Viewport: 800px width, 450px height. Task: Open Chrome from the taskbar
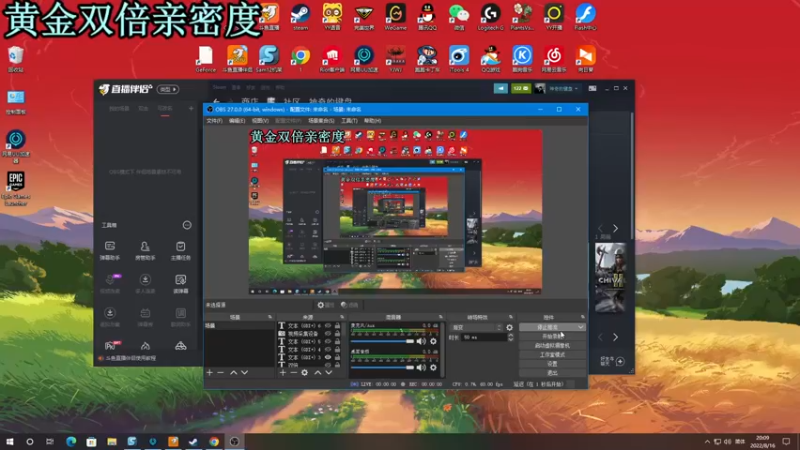tap(214, 441)
